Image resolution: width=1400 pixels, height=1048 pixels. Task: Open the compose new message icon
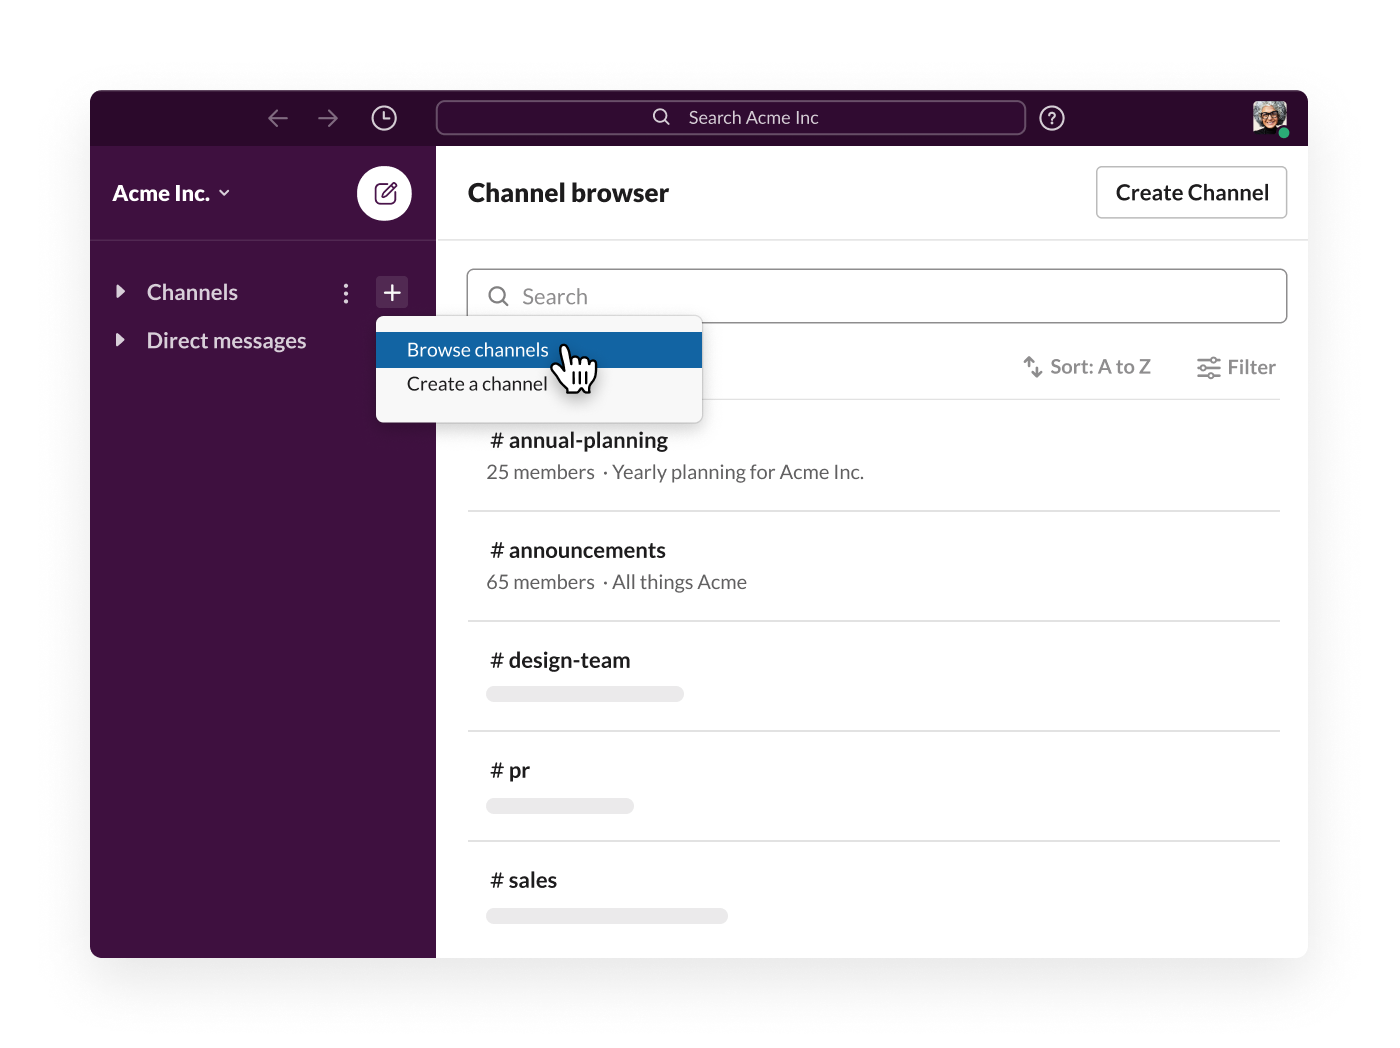(x=384, y=193)
